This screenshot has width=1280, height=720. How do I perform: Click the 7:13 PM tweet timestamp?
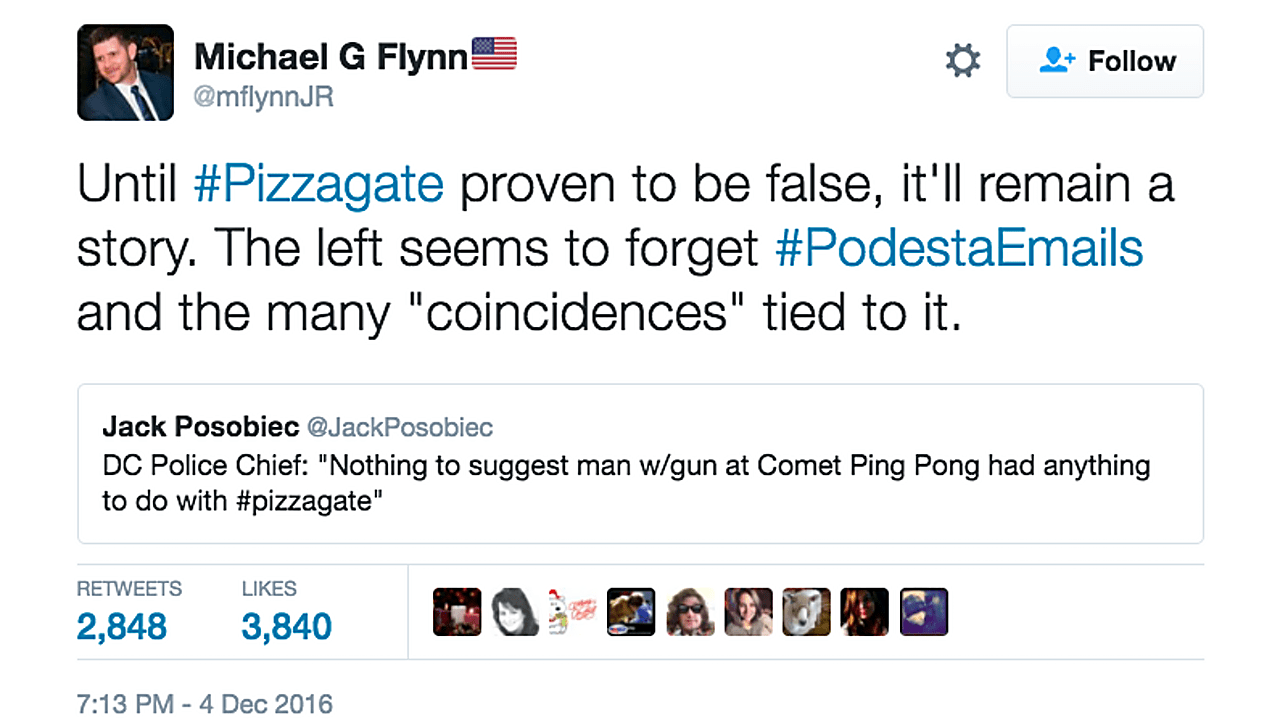pyautogui.click(x=204, y=703)
